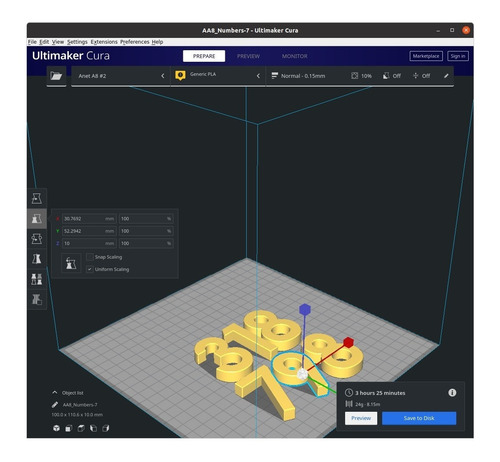Image resolution: width=500 pixels, height=462 pixels.
Task: Select the Scale tool in sidebar
Action: pos(37,219)
